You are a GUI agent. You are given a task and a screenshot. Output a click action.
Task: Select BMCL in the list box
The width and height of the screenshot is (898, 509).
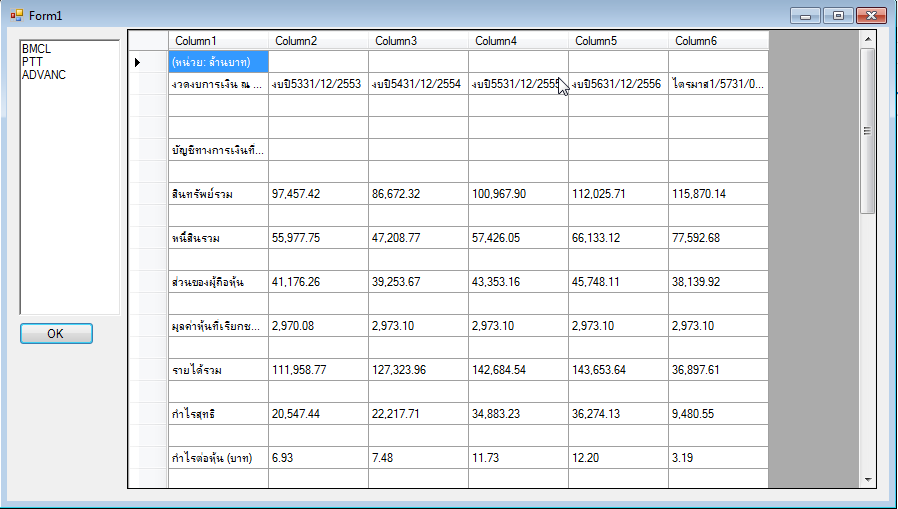(37, 49)
